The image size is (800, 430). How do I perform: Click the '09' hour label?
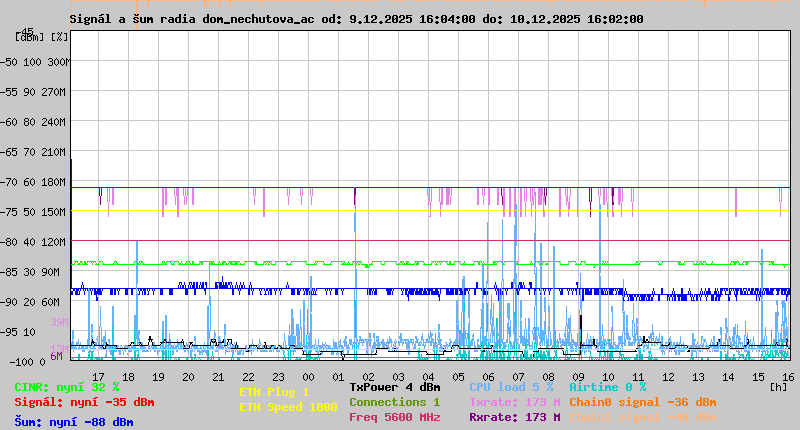[x=578, y=377]
